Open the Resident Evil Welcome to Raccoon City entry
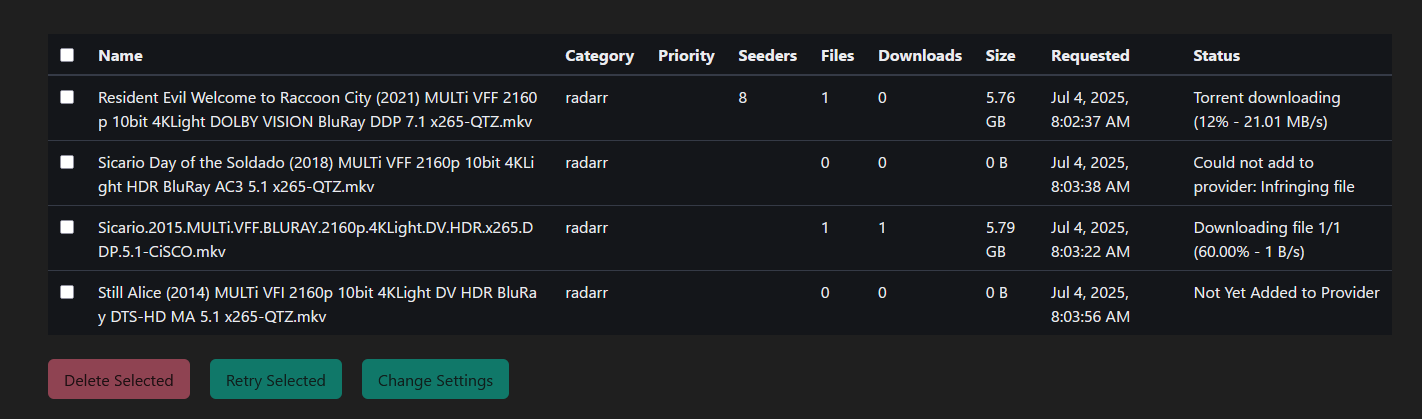The image size is (1422, 419). [318, 108]
